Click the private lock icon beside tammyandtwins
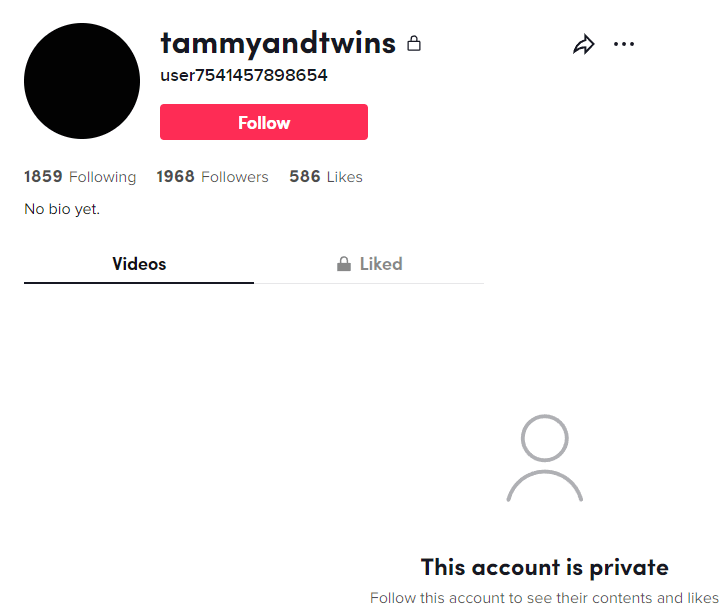Image resolution: width=724 pixels, height=614 pixels. pyautogui.click(x=414, y=43)
